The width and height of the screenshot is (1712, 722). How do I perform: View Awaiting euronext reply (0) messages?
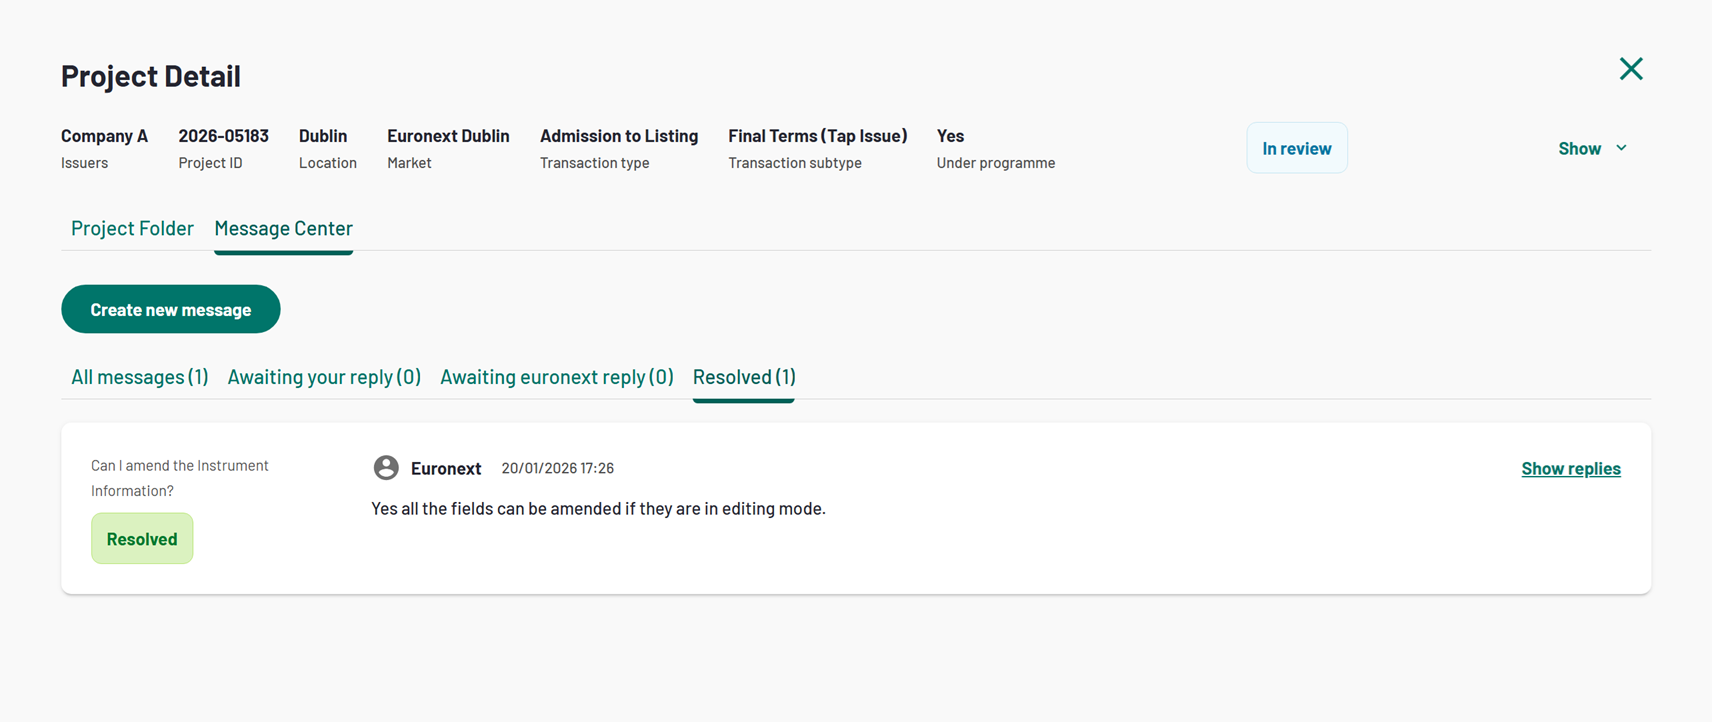coord(556,377)
